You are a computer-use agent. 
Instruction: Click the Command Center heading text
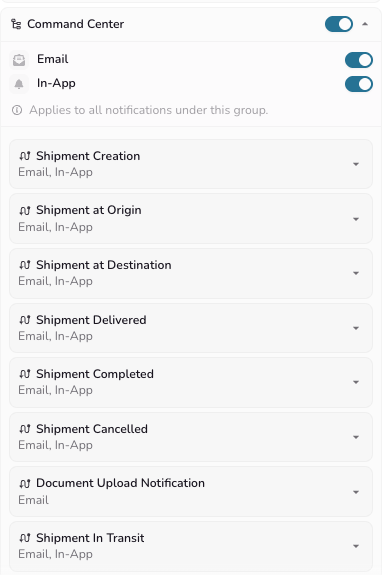[76, 24]
